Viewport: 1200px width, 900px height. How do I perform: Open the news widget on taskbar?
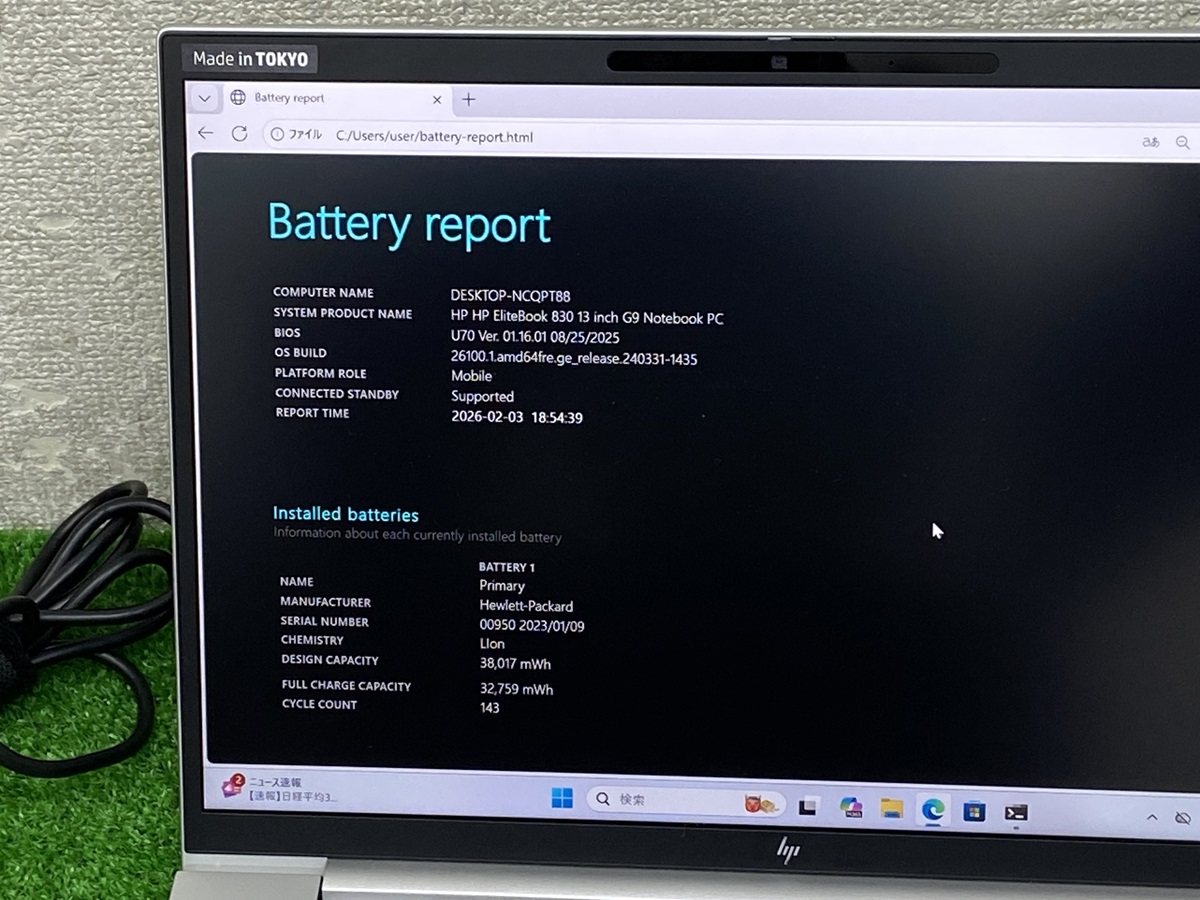pyautogui.click(x=280, y=789)
